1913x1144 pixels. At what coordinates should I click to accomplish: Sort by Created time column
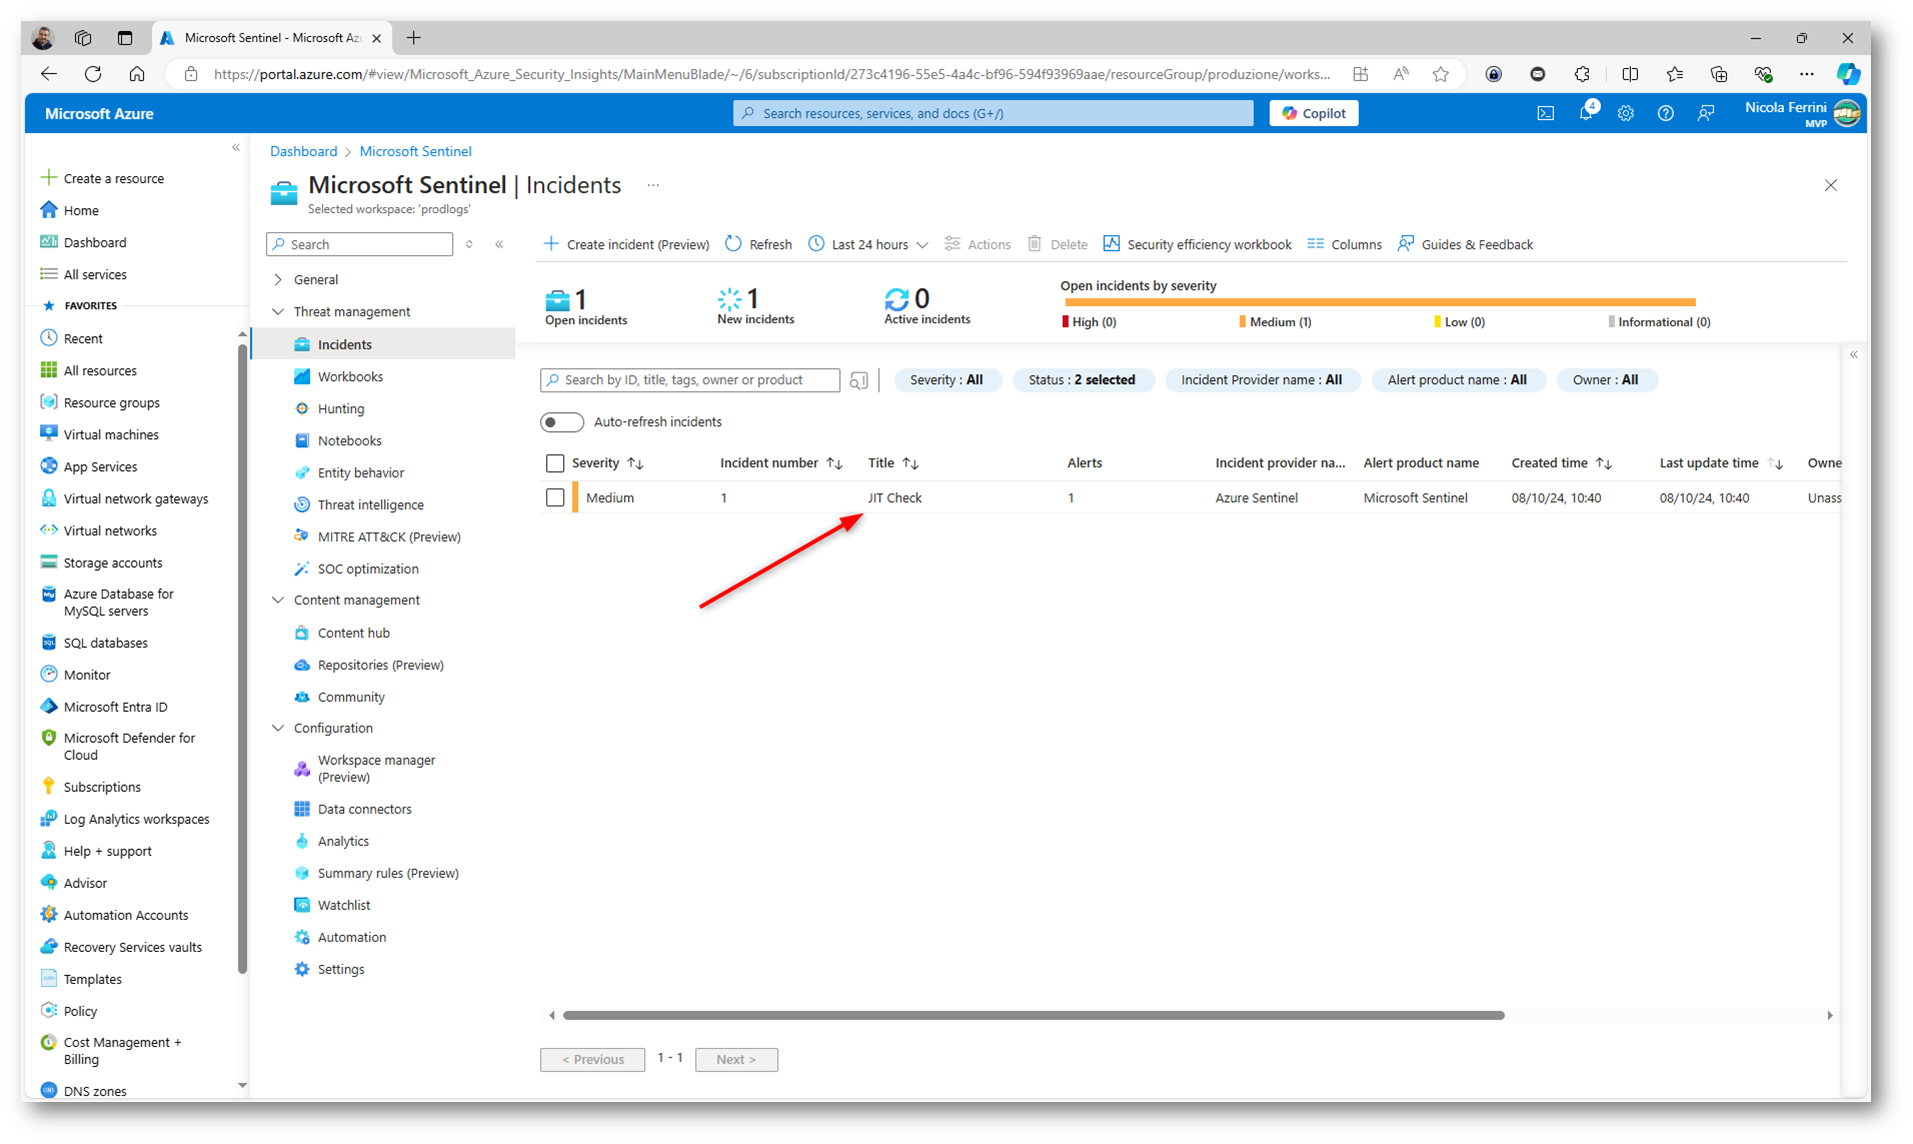coord(1561,463)
